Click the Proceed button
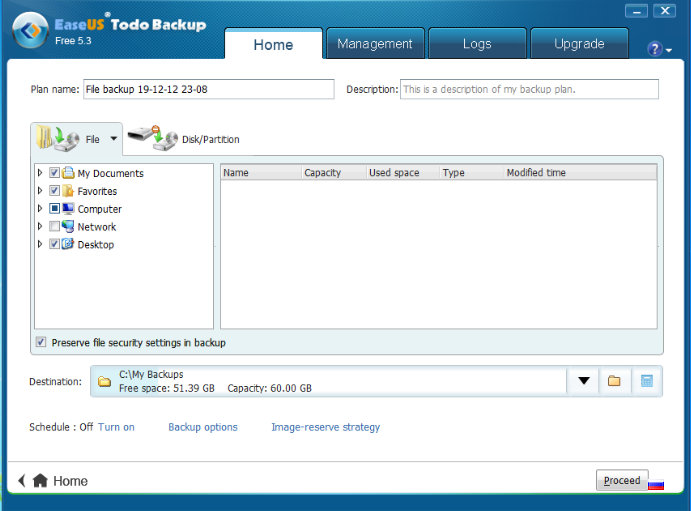The width and height of the screenshot is (691, 511). click(622, 480)
